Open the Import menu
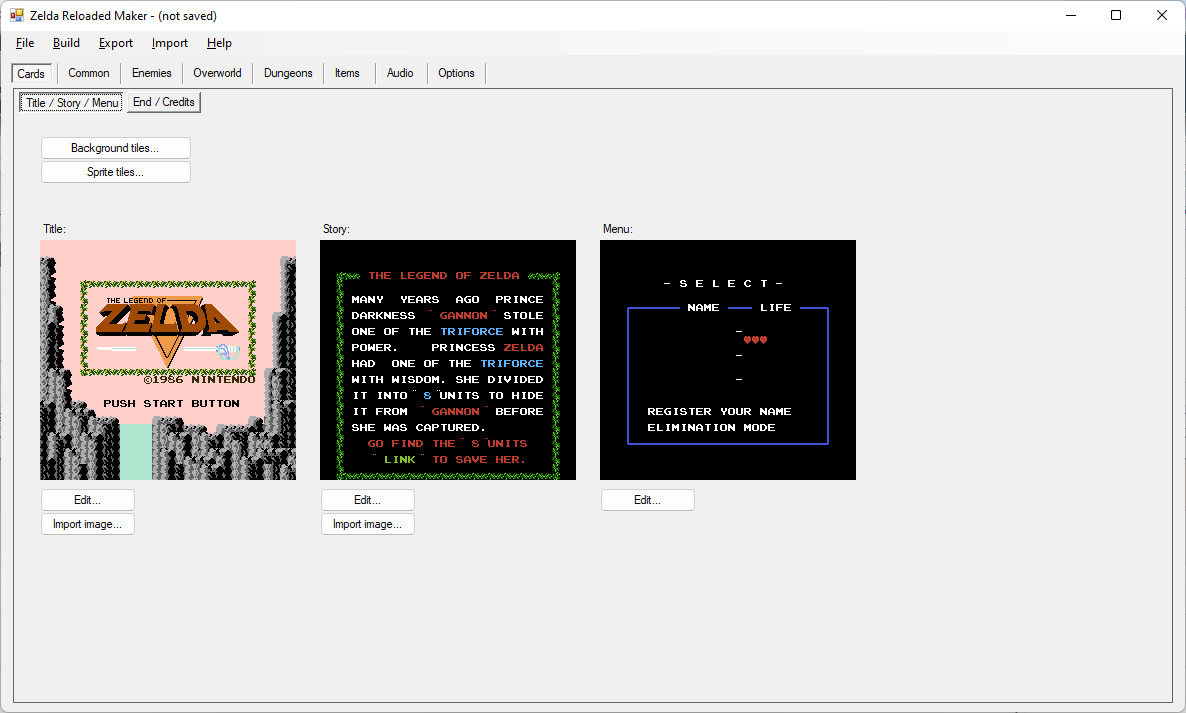This screenshot has height=713, width=1186. point(169,43)
